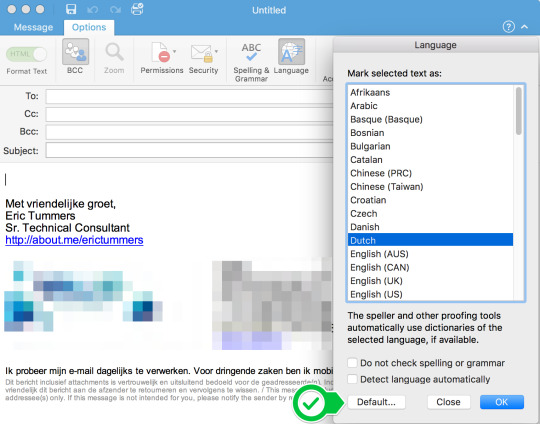Click the Security envelope icon
Image resolution: width=540 pixels, height=424 pixels.
coord(202,53)
